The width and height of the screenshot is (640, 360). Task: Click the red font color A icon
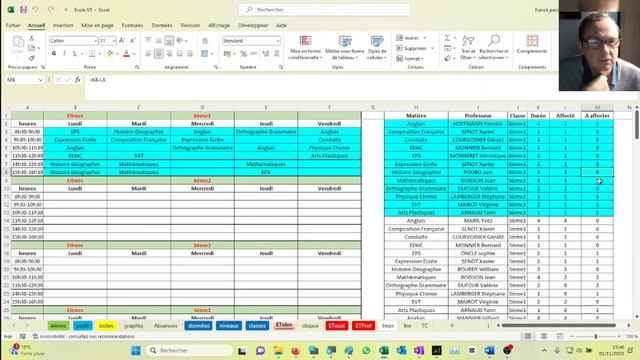pyautogui.click(x=127, y=53)
